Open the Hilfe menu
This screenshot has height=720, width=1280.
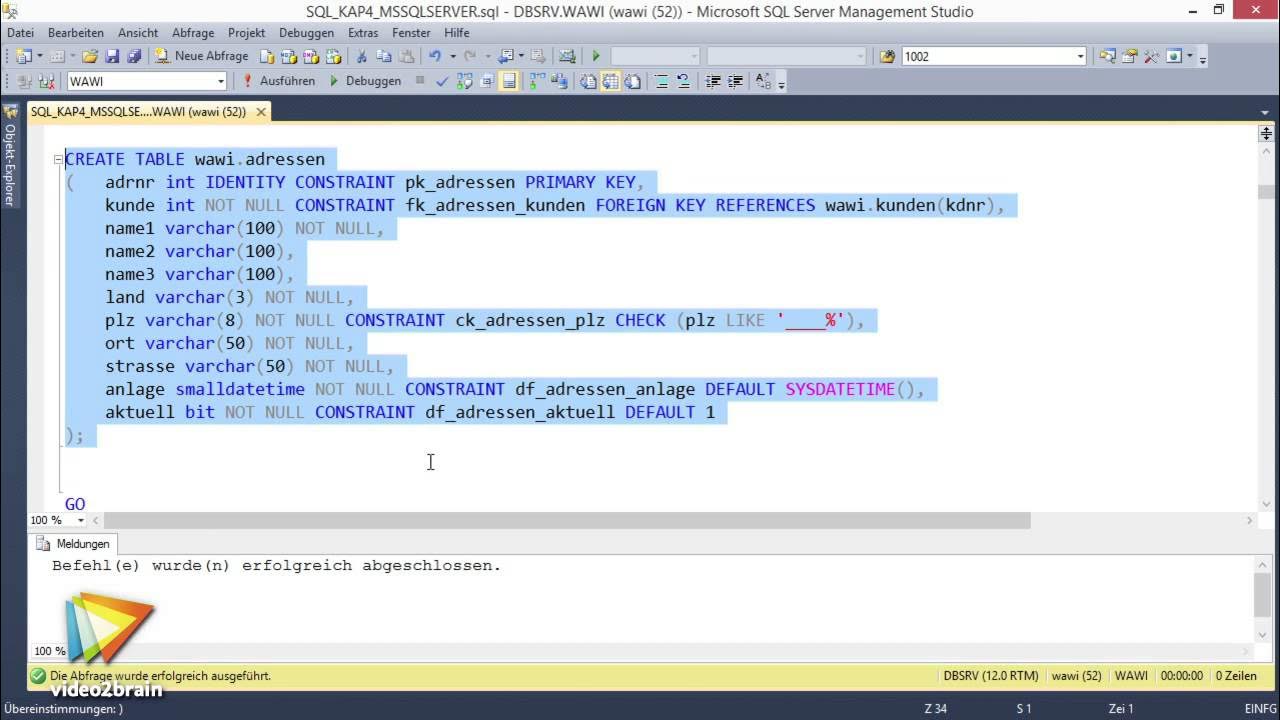(x=457, y=33)
